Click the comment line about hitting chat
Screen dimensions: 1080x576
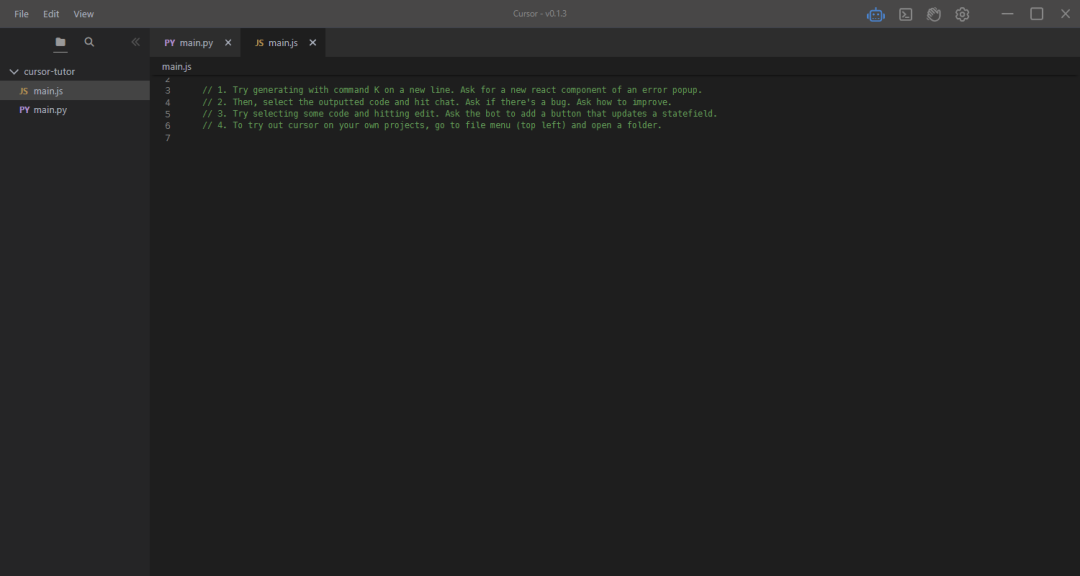coord(437,102)
